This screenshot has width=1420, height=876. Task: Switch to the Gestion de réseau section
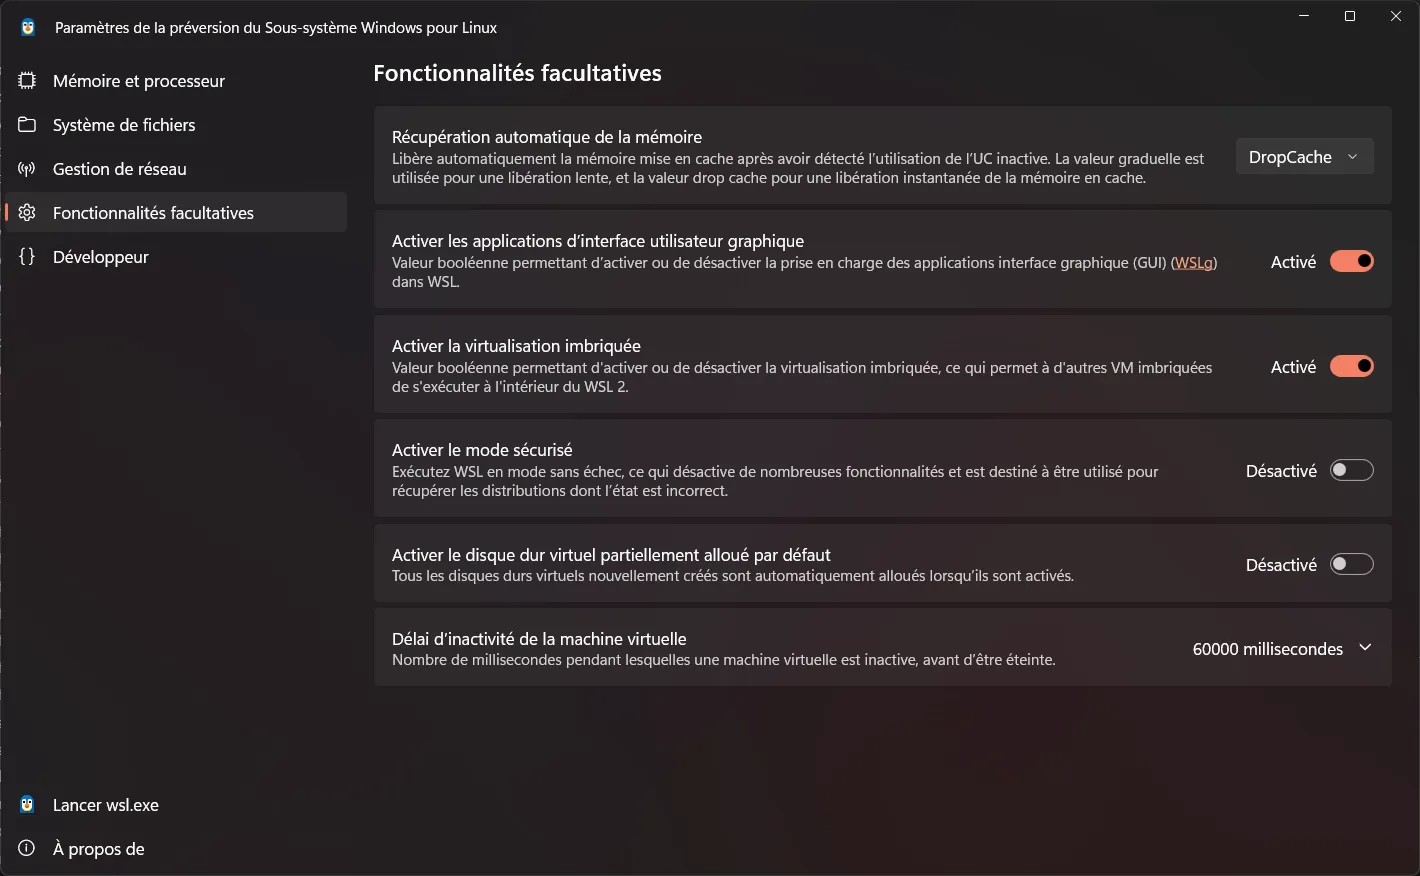click(x=120, y=168)
